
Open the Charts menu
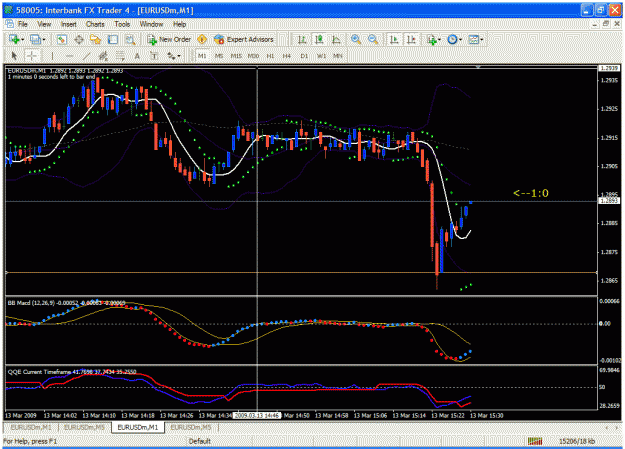(x=95, y=24)
